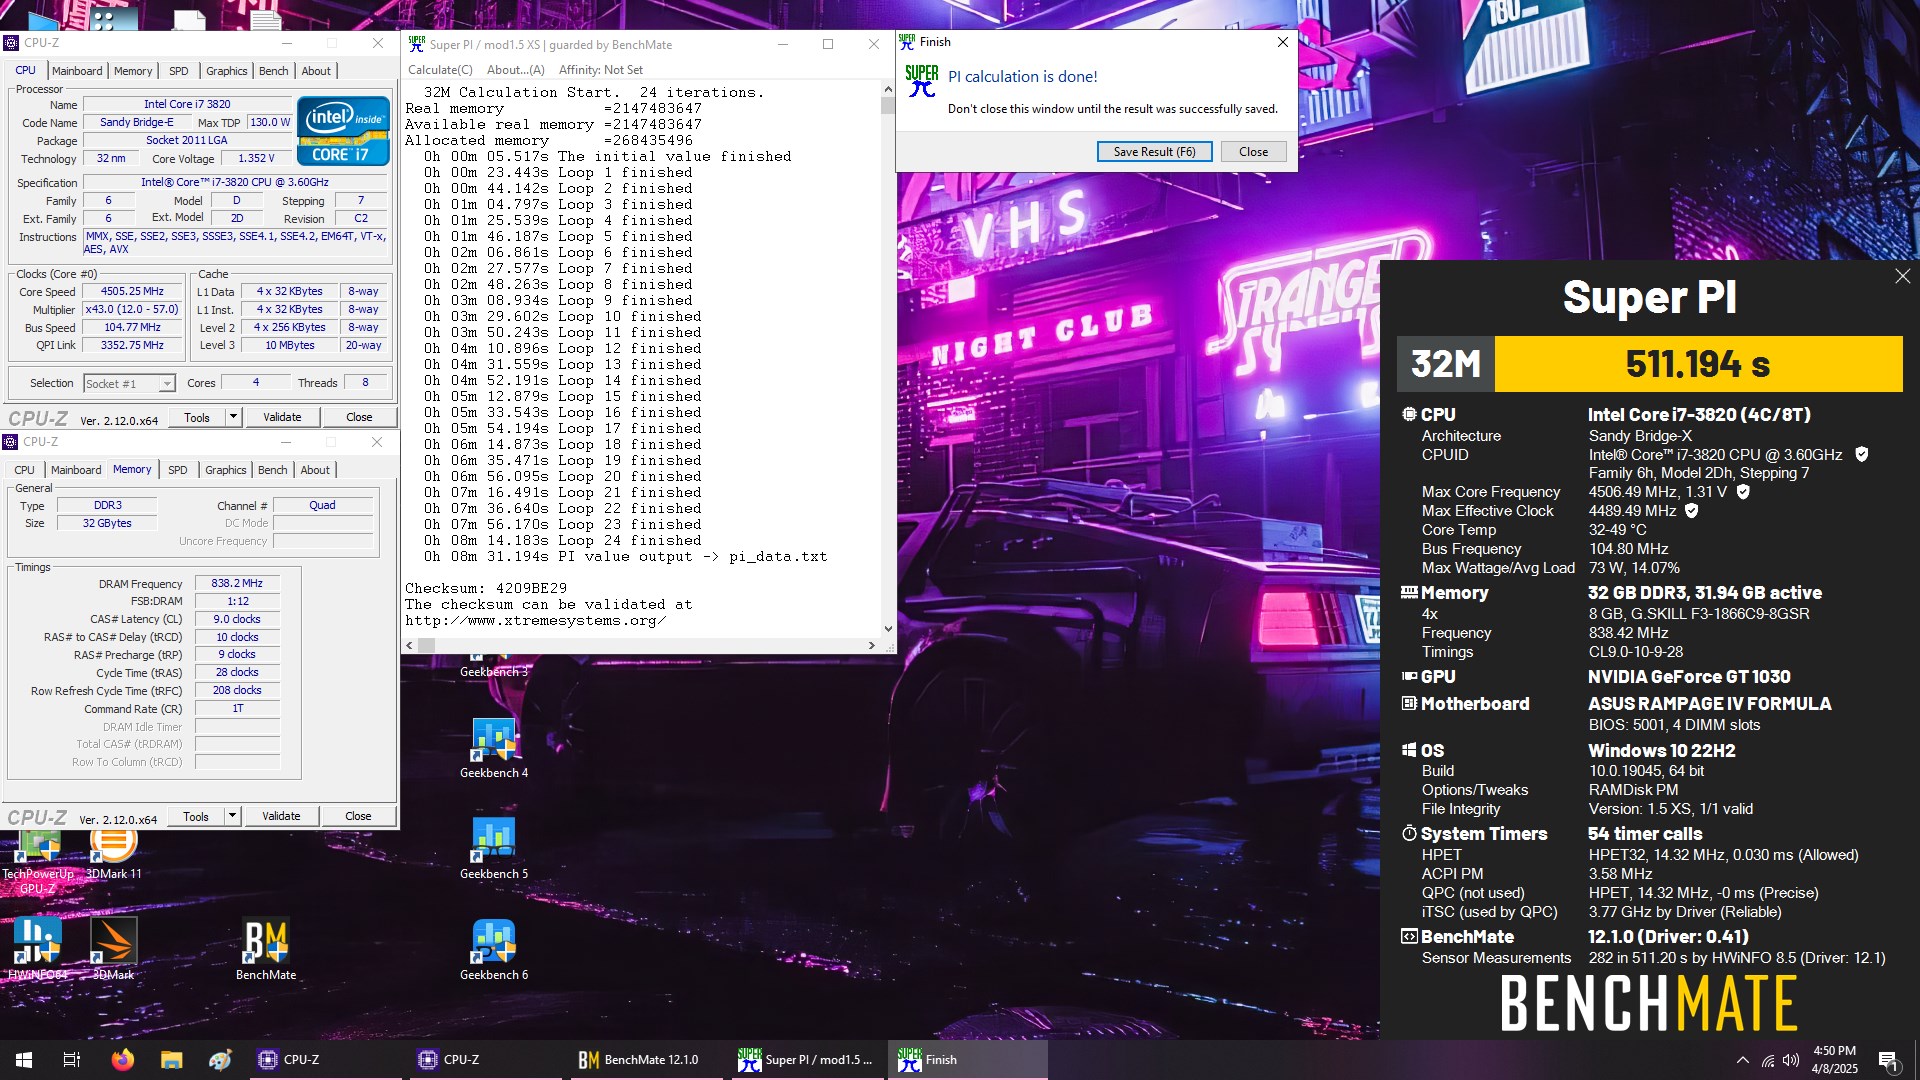The height and width of the screenshot is (1080, 1920).
Task: Click Close button in upper CPU-Z window
Action: pyautogui.click(x=359, y=417)
